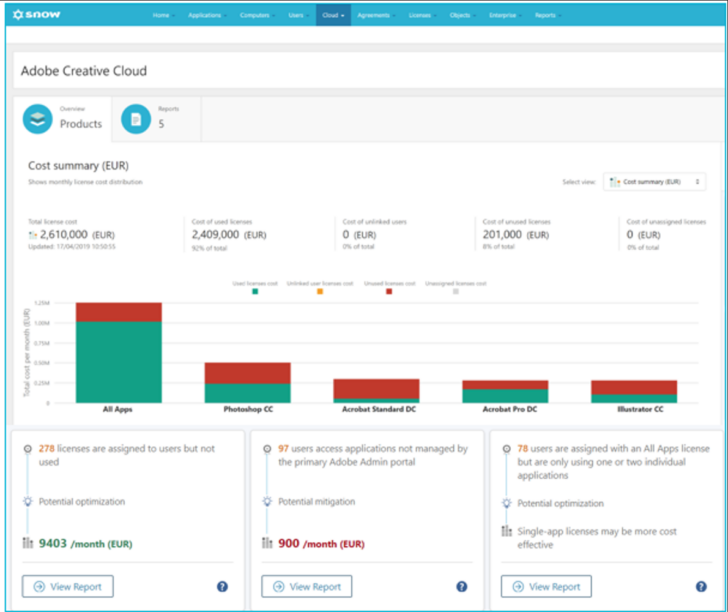Open the Reports menu in navigation bar

[x=547, y=15]
